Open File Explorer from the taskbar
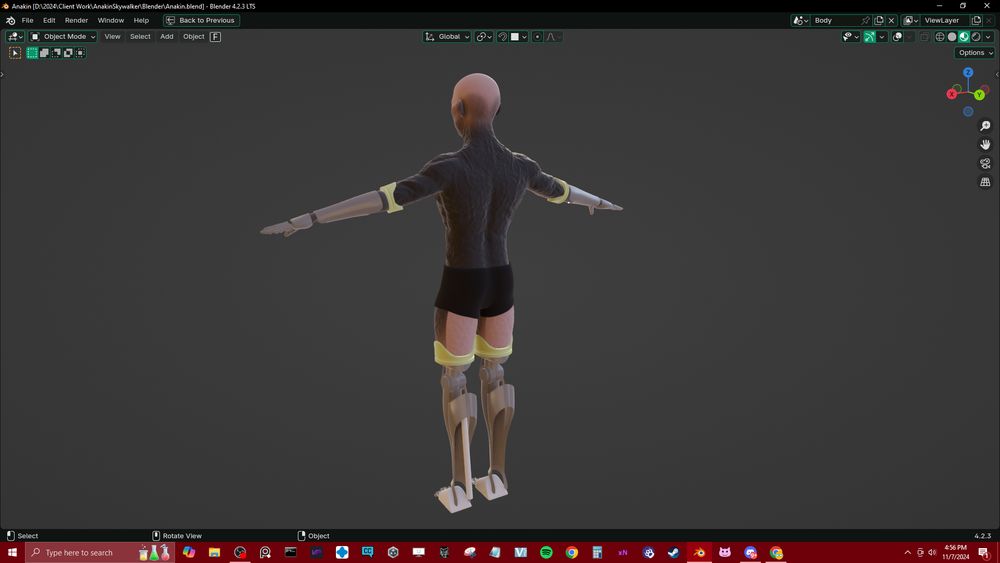Image resolution: width=1000 pixels, height=563 pixels. 214,553
